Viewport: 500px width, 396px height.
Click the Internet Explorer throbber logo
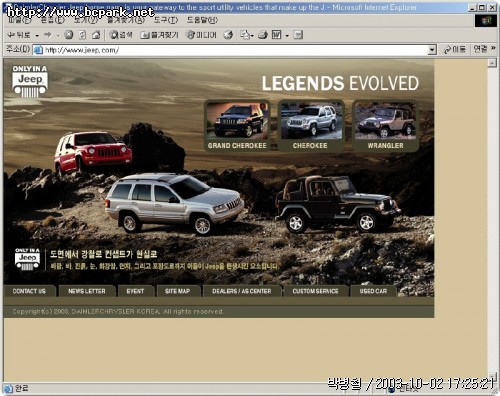(x=486, y=21)
